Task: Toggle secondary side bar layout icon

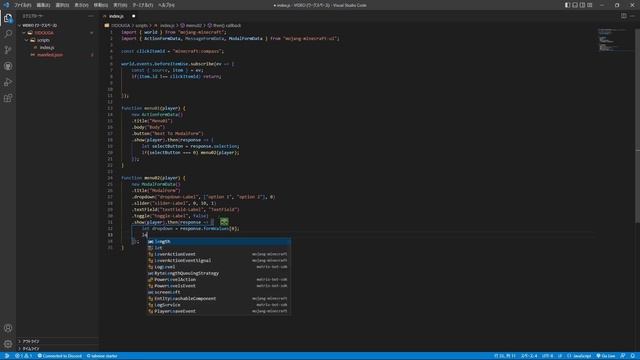Action: 582,5
